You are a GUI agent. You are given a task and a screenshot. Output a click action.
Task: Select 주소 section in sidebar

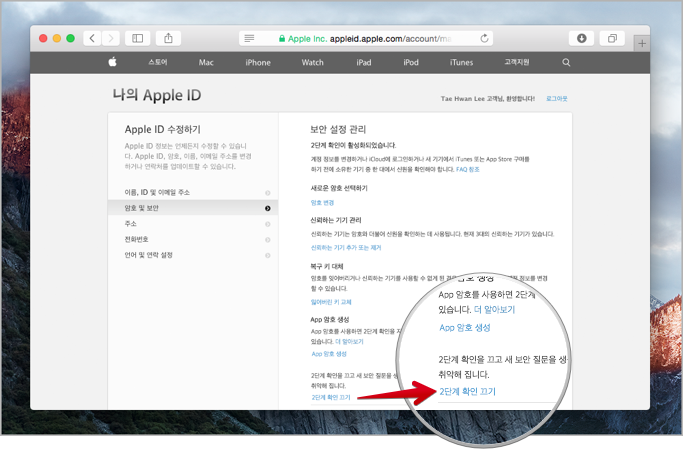coord(193,224)
